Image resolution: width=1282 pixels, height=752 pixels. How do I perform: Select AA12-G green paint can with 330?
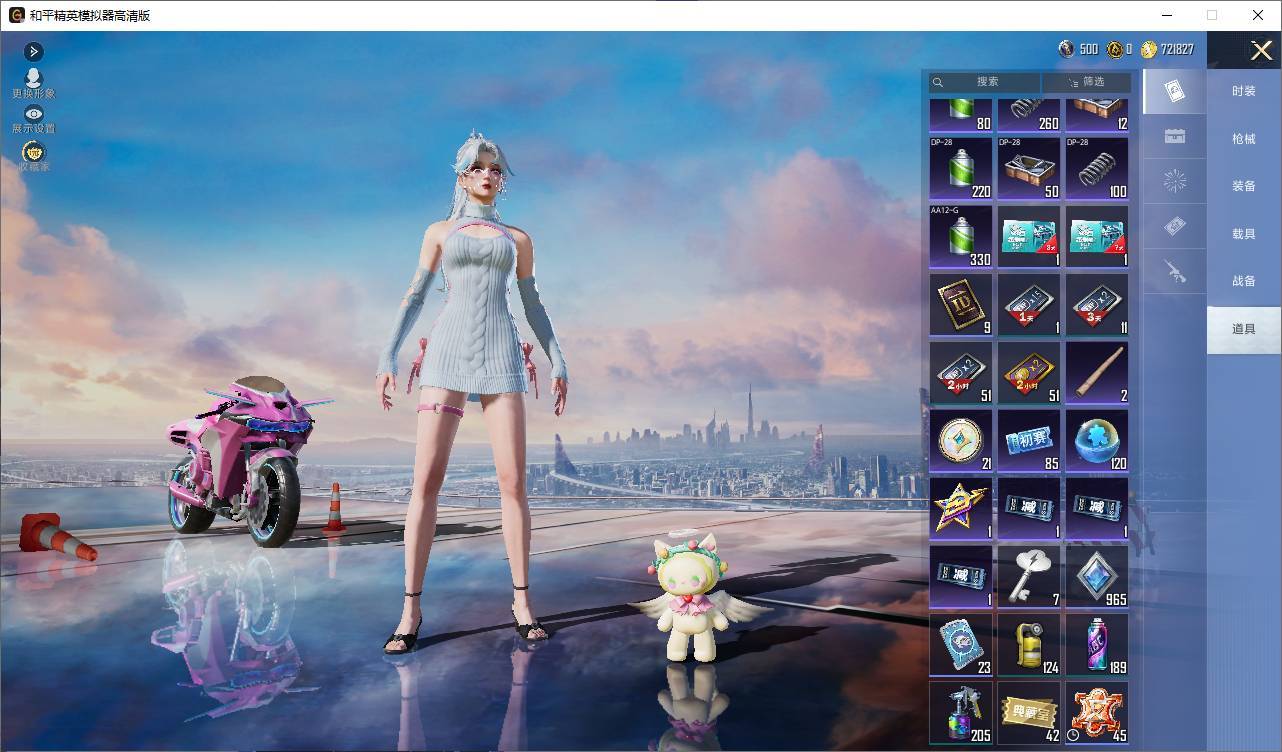pyautogui.click(x=961, y=236)
